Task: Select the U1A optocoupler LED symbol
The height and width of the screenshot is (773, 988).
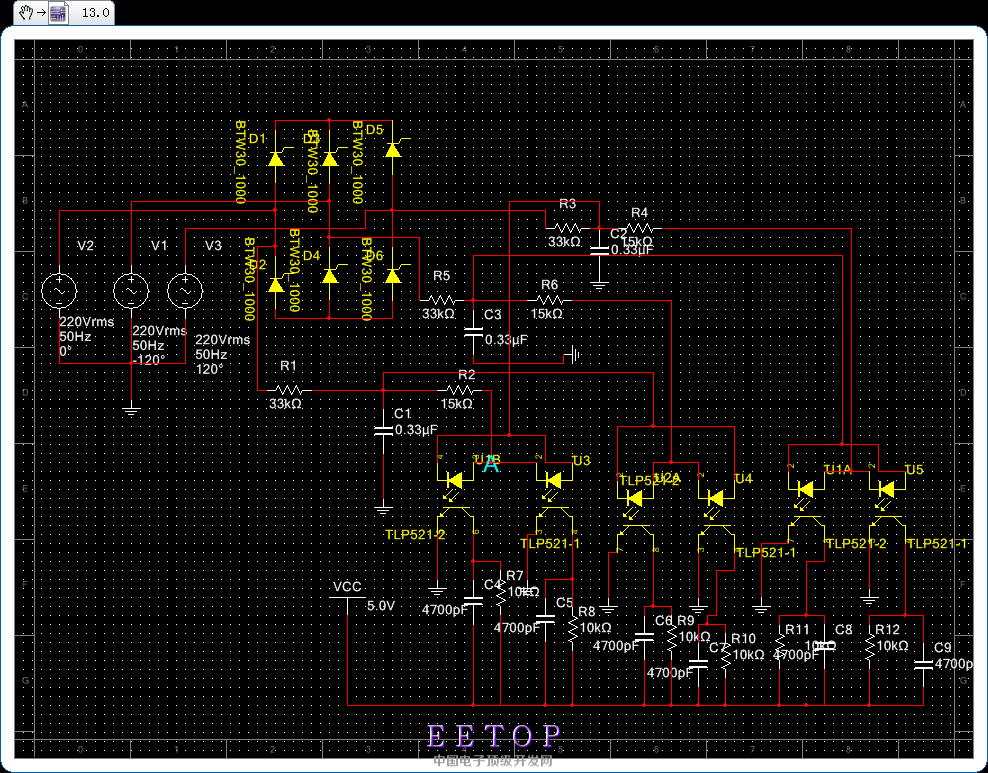Action: click(x=805, y=490)
